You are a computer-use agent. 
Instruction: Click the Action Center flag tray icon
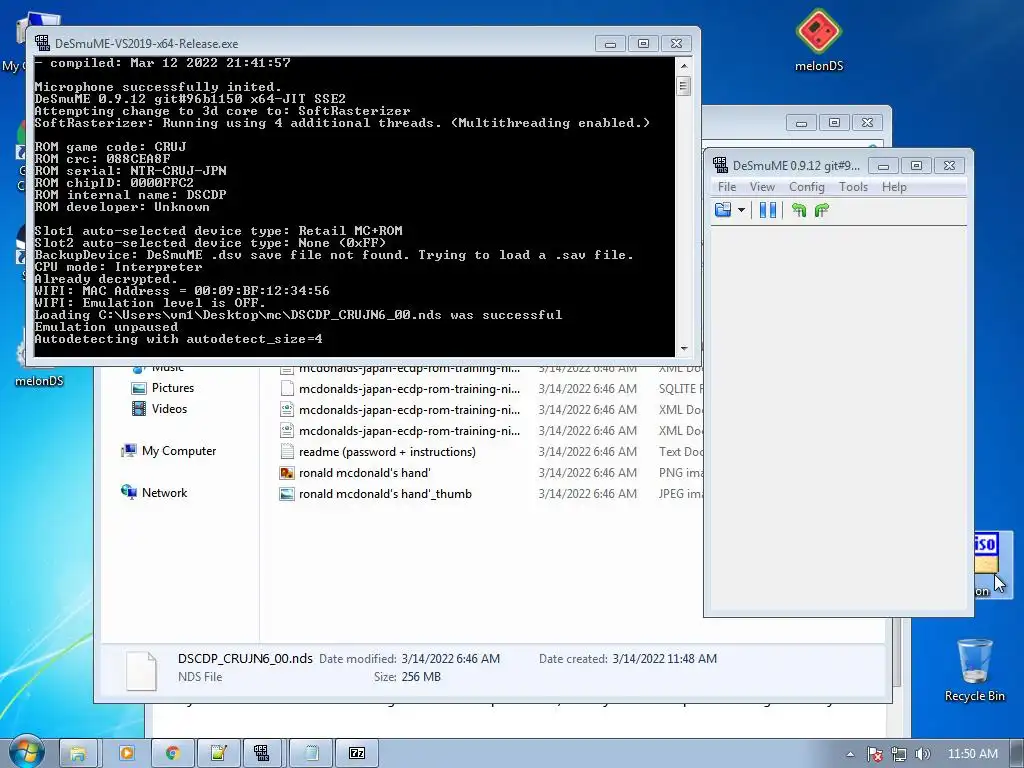click(x=874, y=754)
